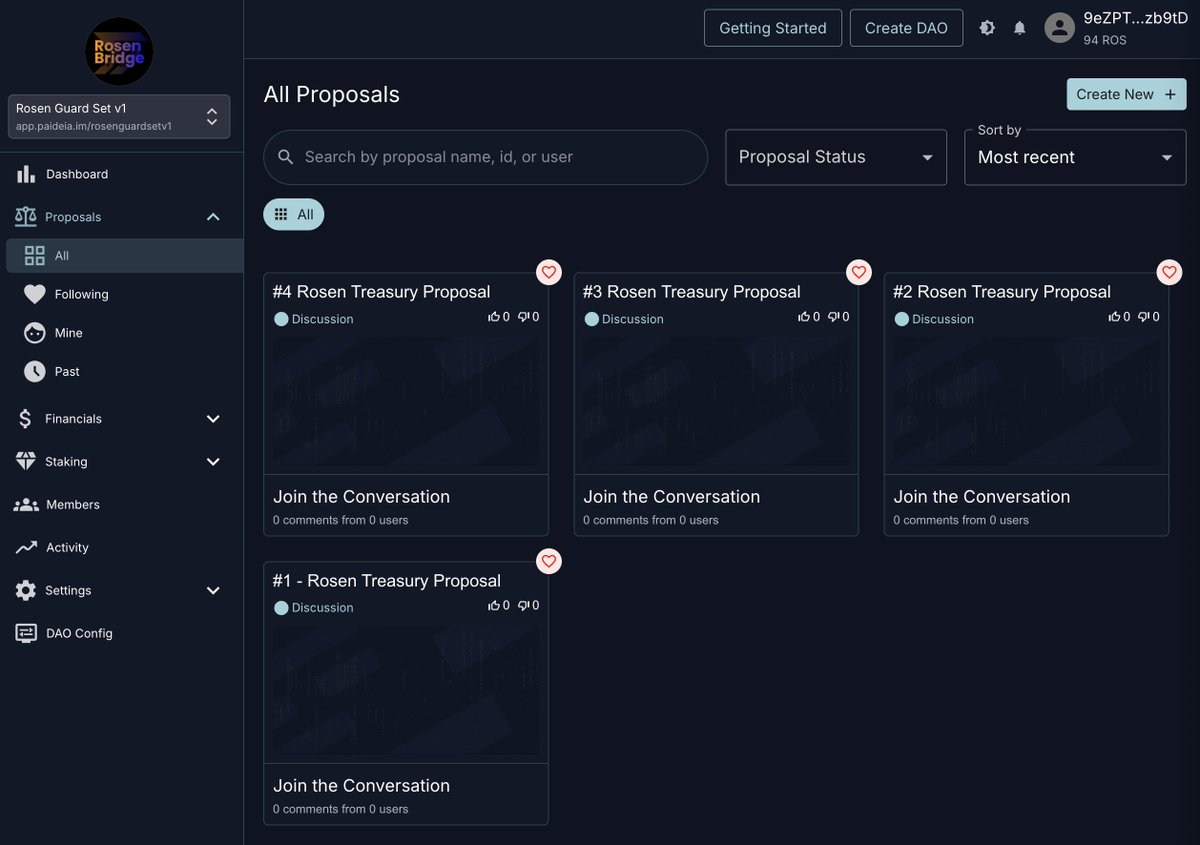Open the user avatar account menu
Viewport: 1200px width, 845px height.
1060,28
